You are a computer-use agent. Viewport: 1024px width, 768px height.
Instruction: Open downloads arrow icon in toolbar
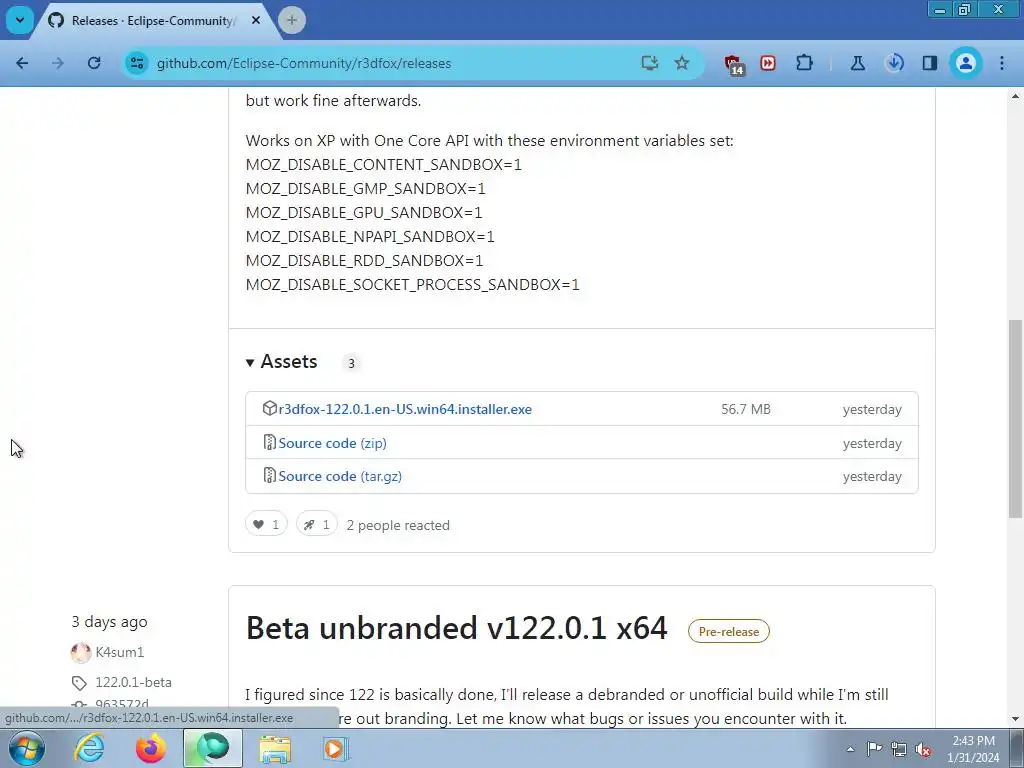click(894, 63)
